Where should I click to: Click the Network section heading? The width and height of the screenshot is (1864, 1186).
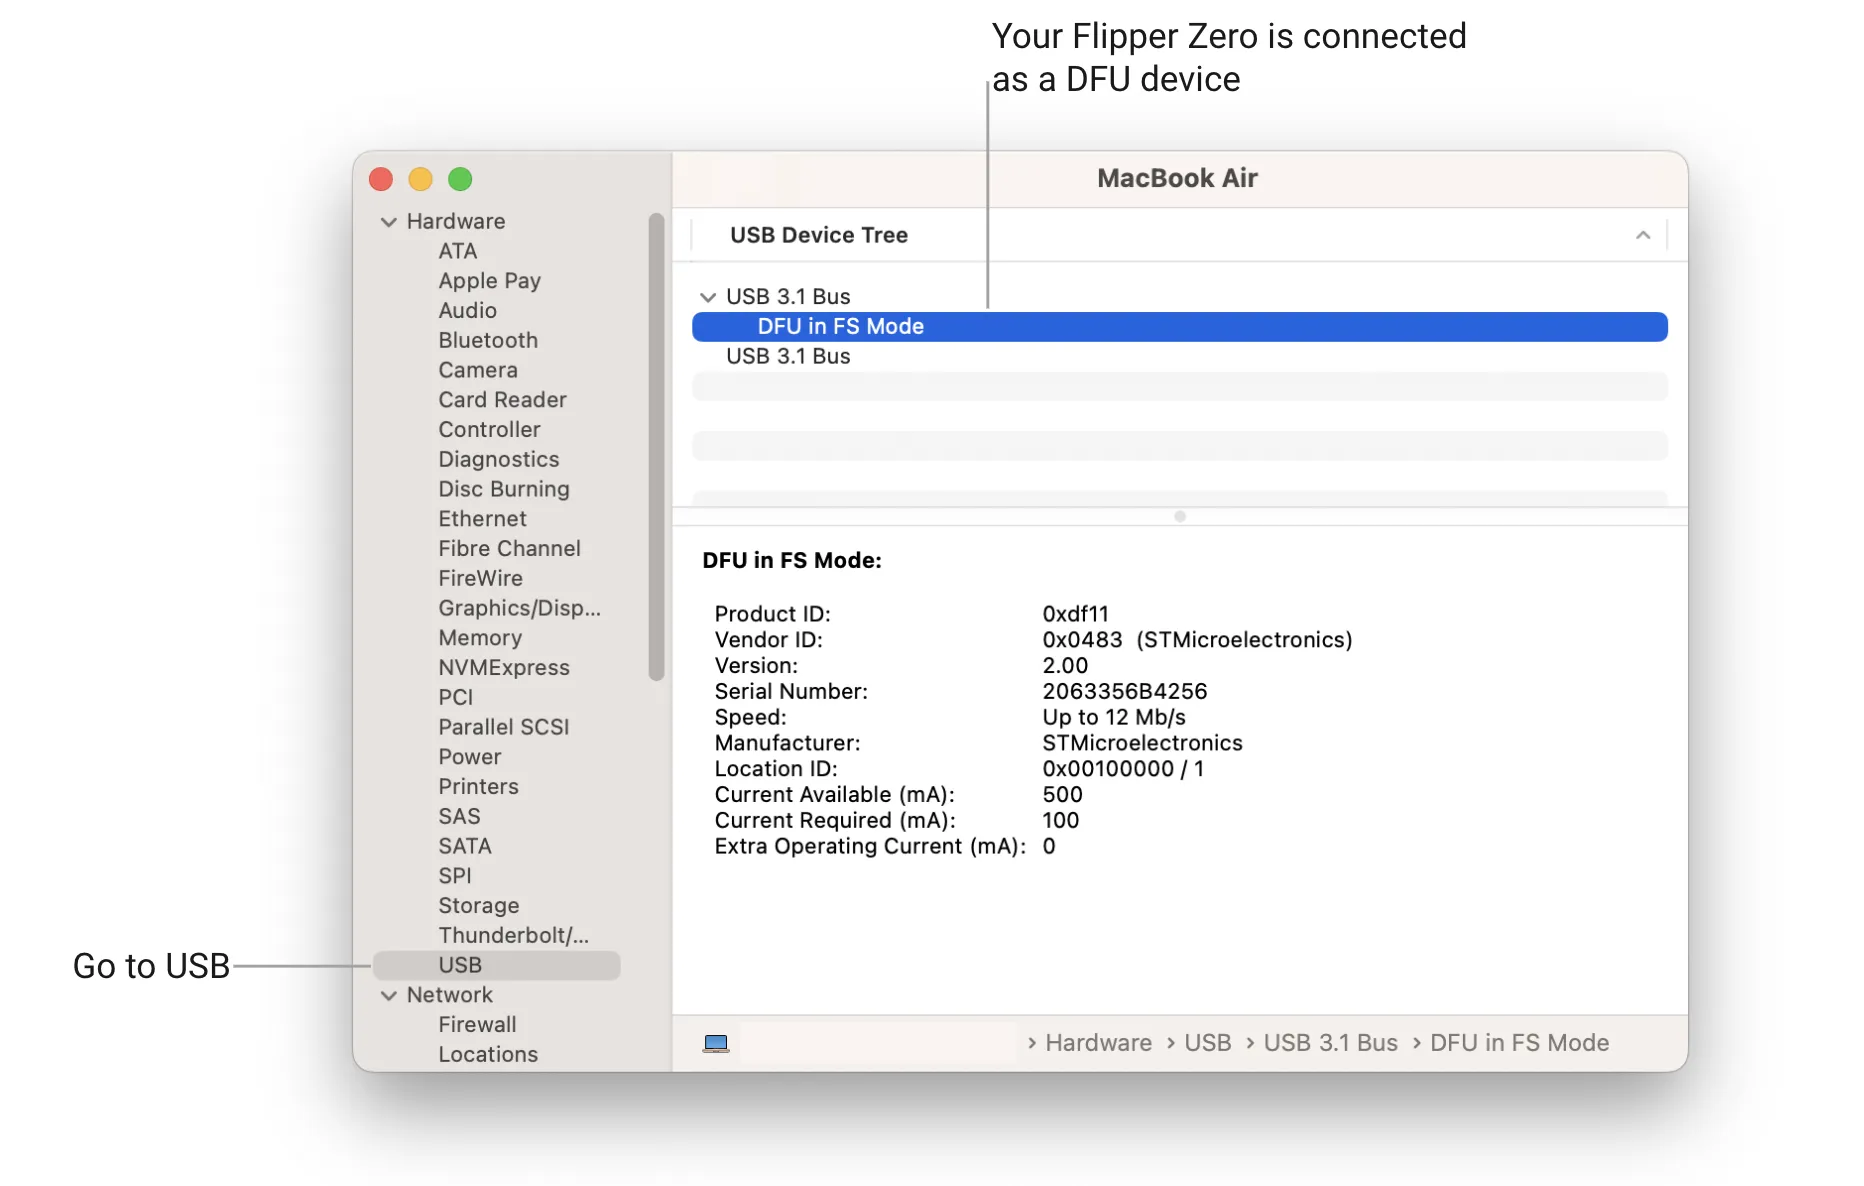point(450,996)
